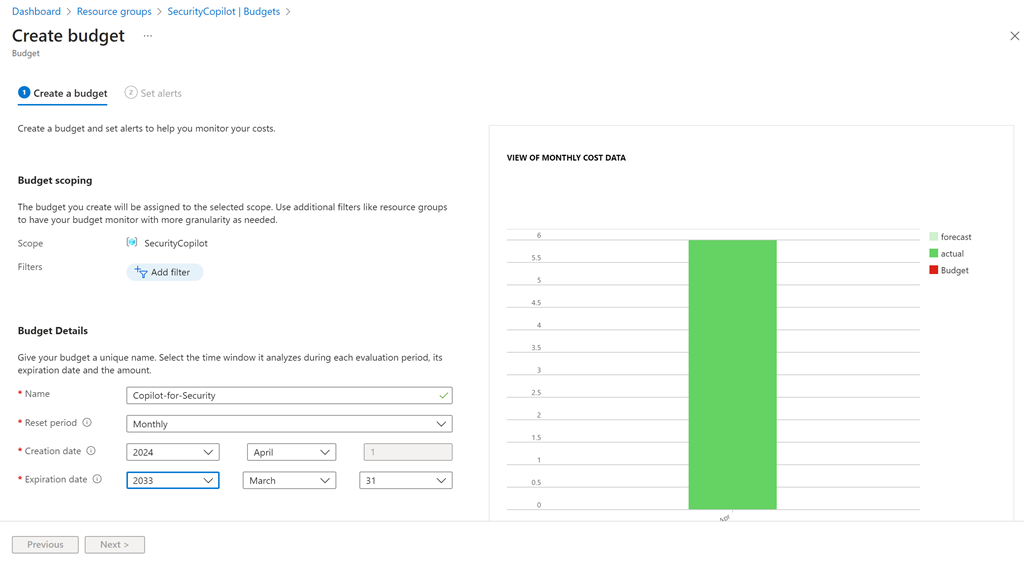Click the Add filter button

[164, 272]
